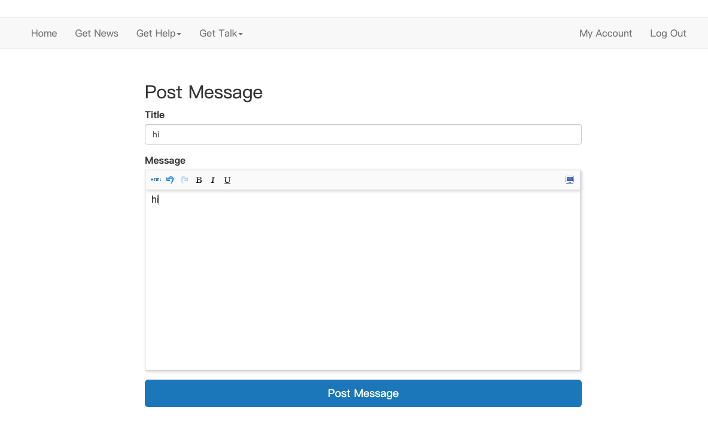
Task: Click the Title field label
Action: (155, 115)
